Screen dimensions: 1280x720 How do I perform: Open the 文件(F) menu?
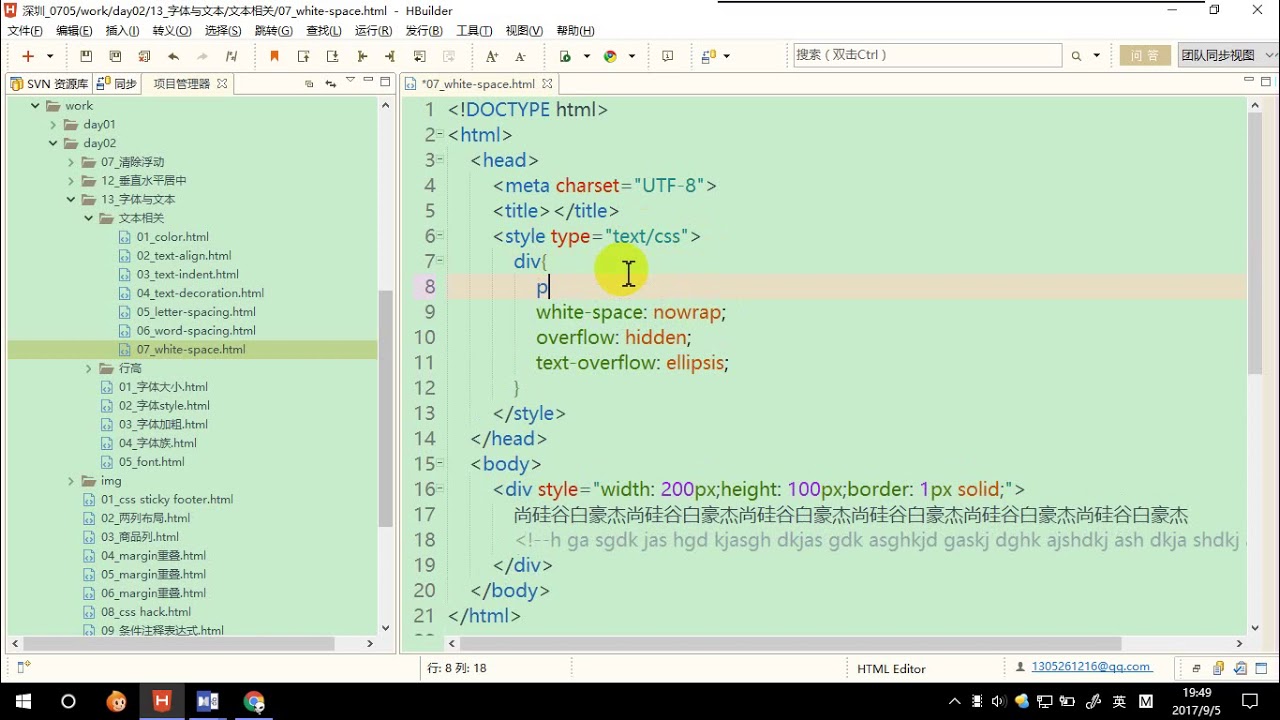click(25, 31)
